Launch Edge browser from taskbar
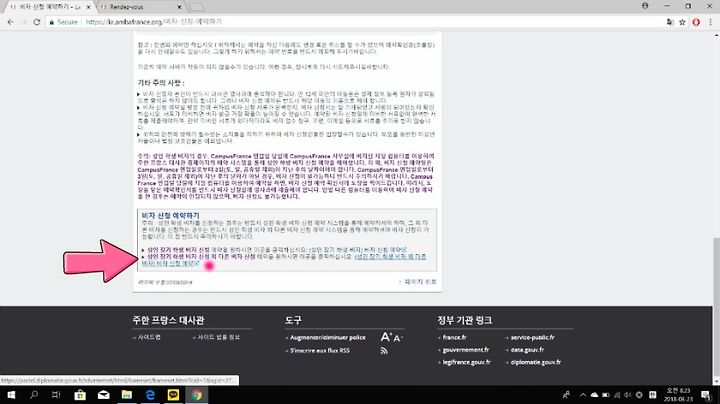720x404 pixels. click(150, 395)
